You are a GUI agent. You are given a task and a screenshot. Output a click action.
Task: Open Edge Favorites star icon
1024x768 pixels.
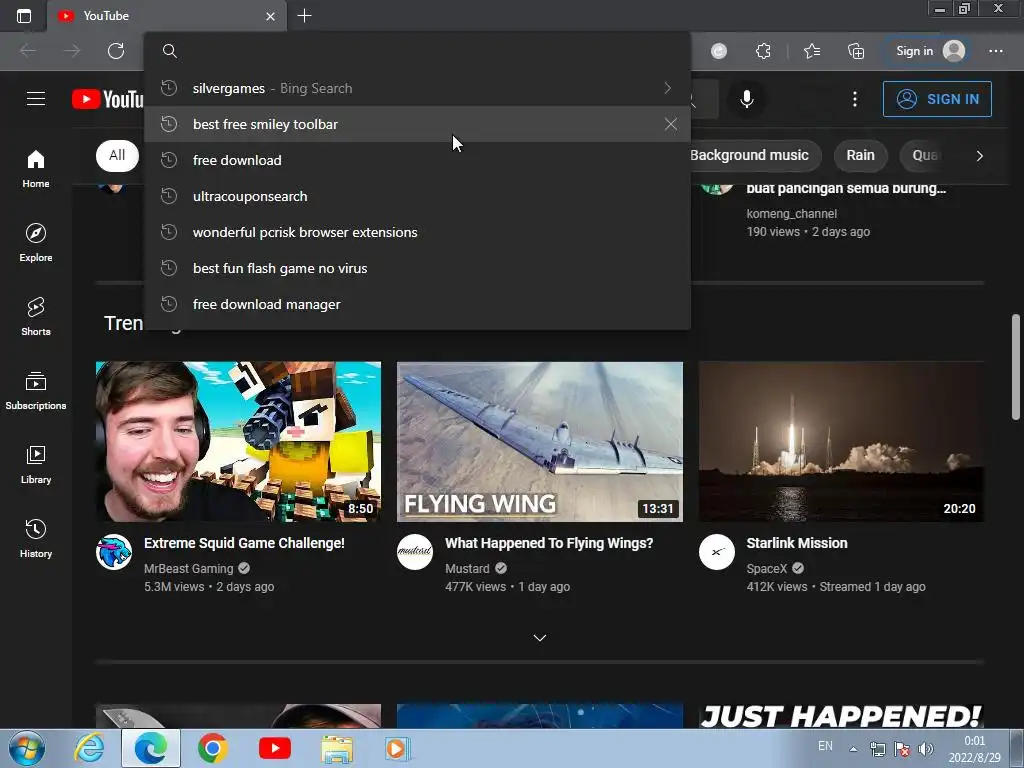point(812,51)
